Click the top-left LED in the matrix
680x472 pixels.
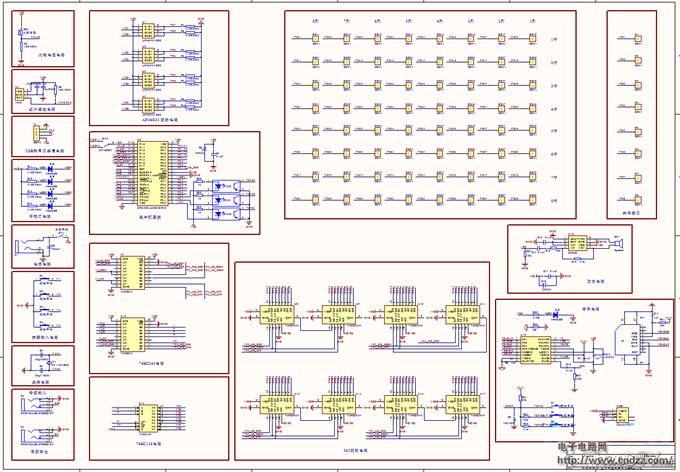(316, 39)
